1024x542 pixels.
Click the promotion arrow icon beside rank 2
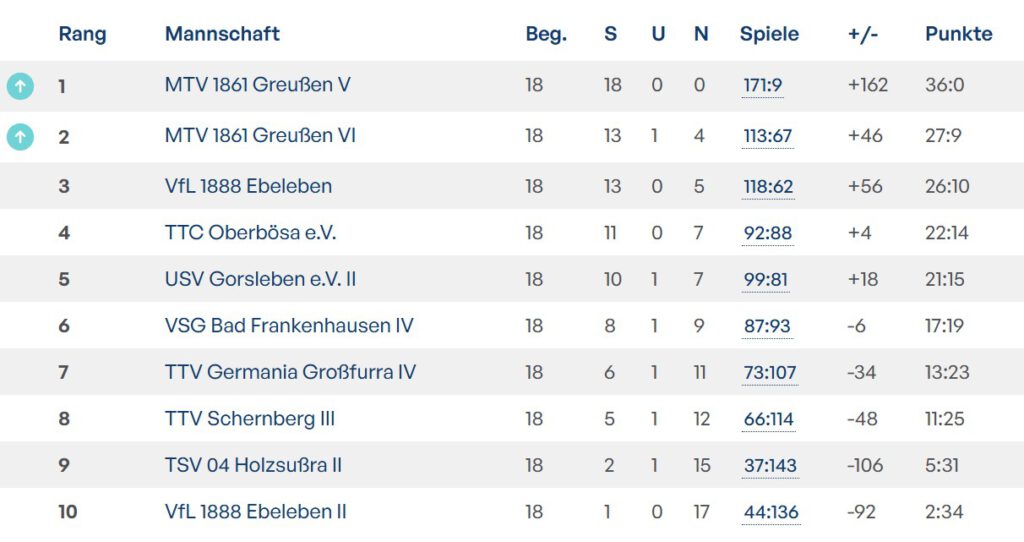[x=20, y=136]
